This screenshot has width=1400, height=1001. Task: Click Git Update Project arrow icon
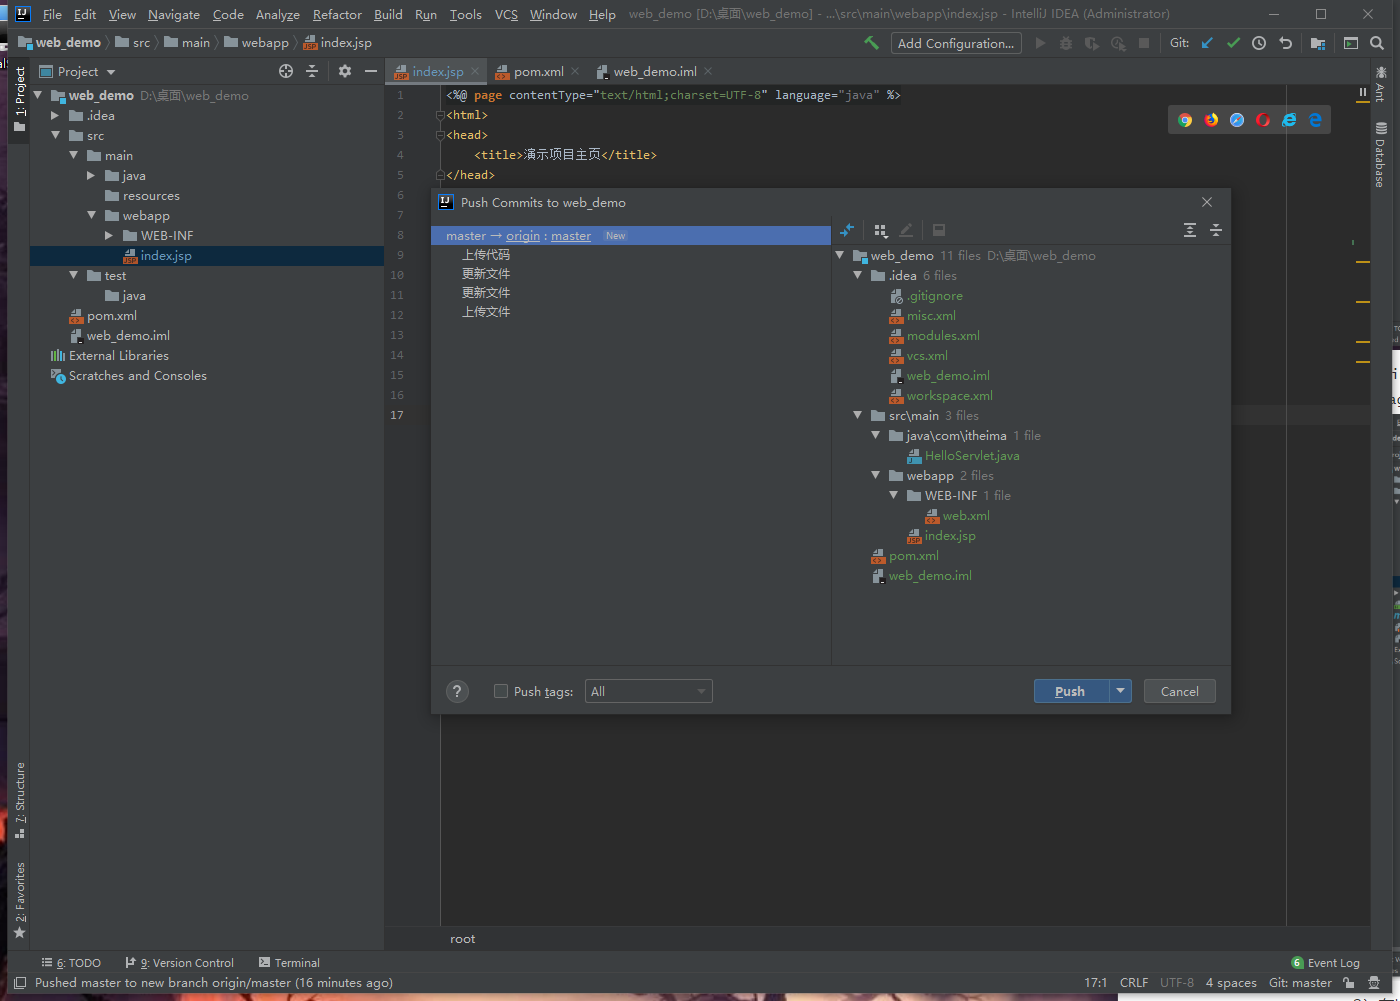1207,43
